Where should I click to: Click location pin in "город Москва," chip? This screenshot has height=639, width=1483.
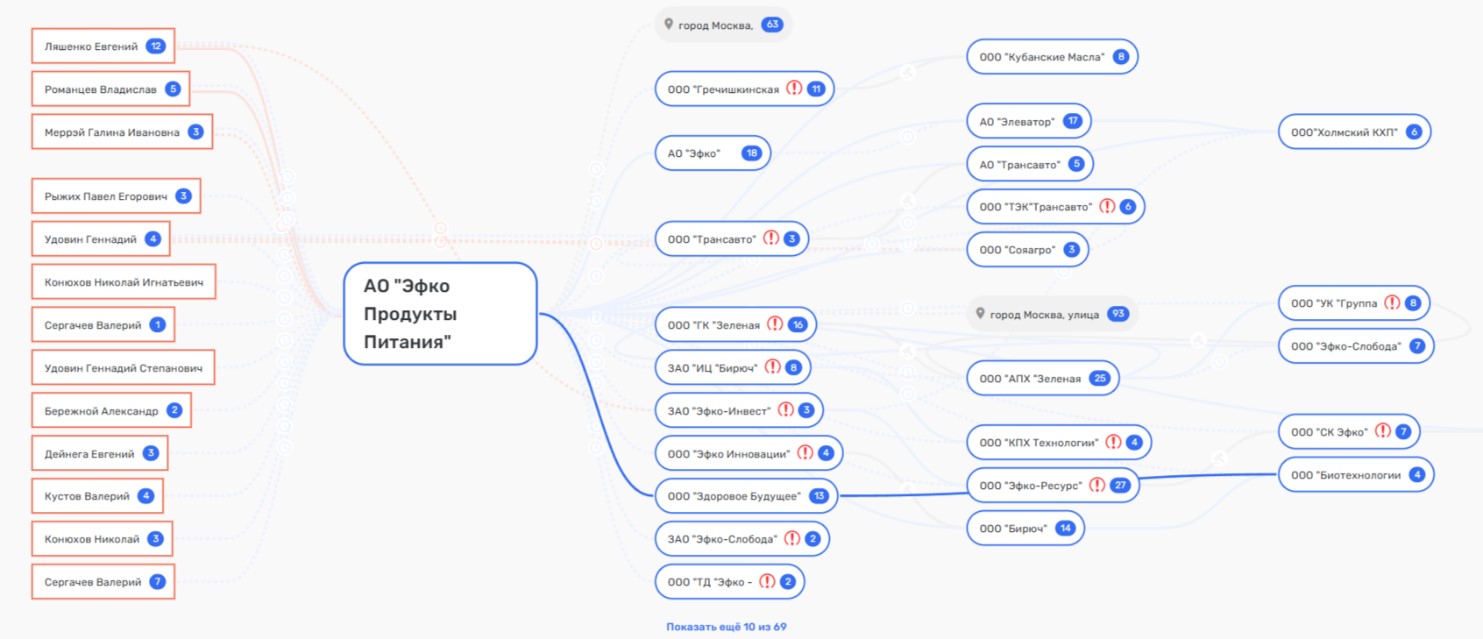669,24
